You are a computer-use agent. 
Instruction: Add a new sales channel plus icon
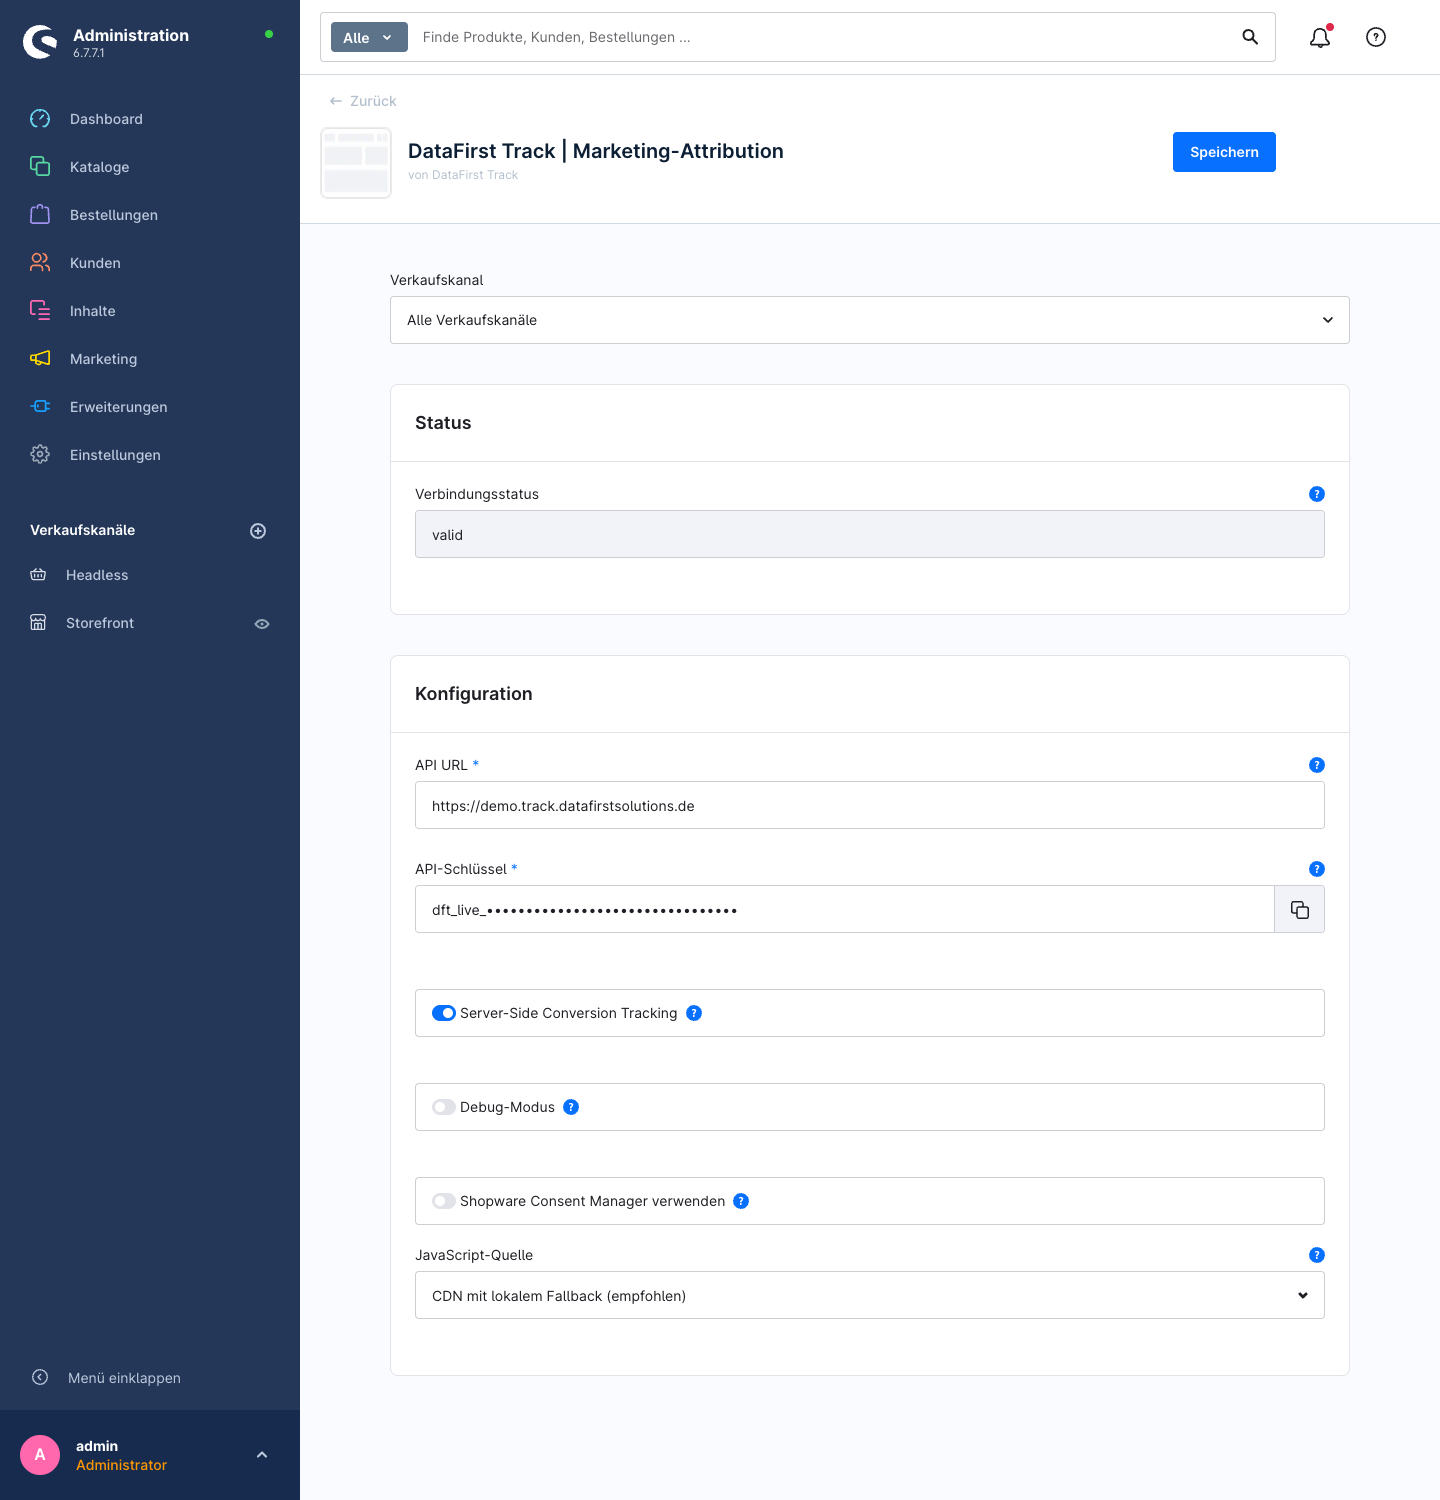pos(258,531)
